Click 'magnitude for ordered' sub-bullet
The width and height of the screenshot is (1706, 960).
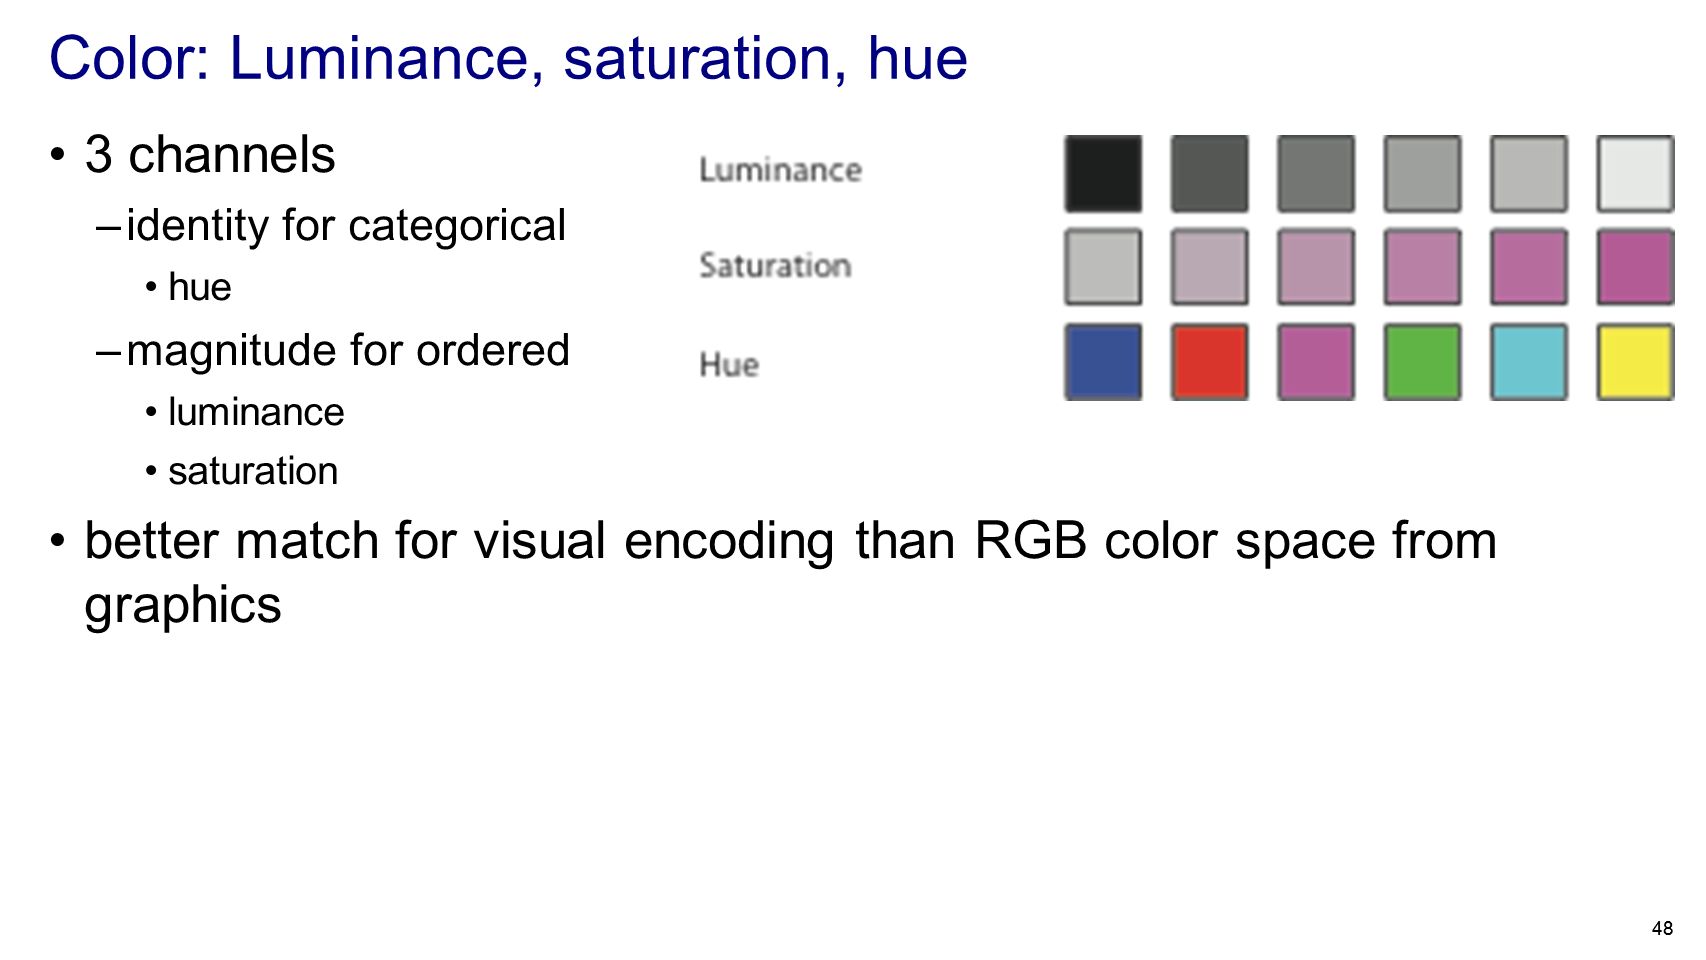point(348,351)
